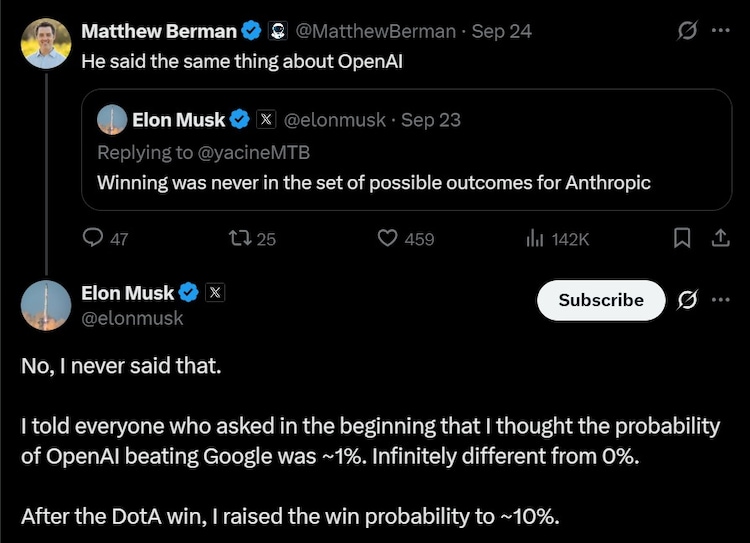
Task: Click Elon Musk's avatar in quoted tweet
Action: 112,120
